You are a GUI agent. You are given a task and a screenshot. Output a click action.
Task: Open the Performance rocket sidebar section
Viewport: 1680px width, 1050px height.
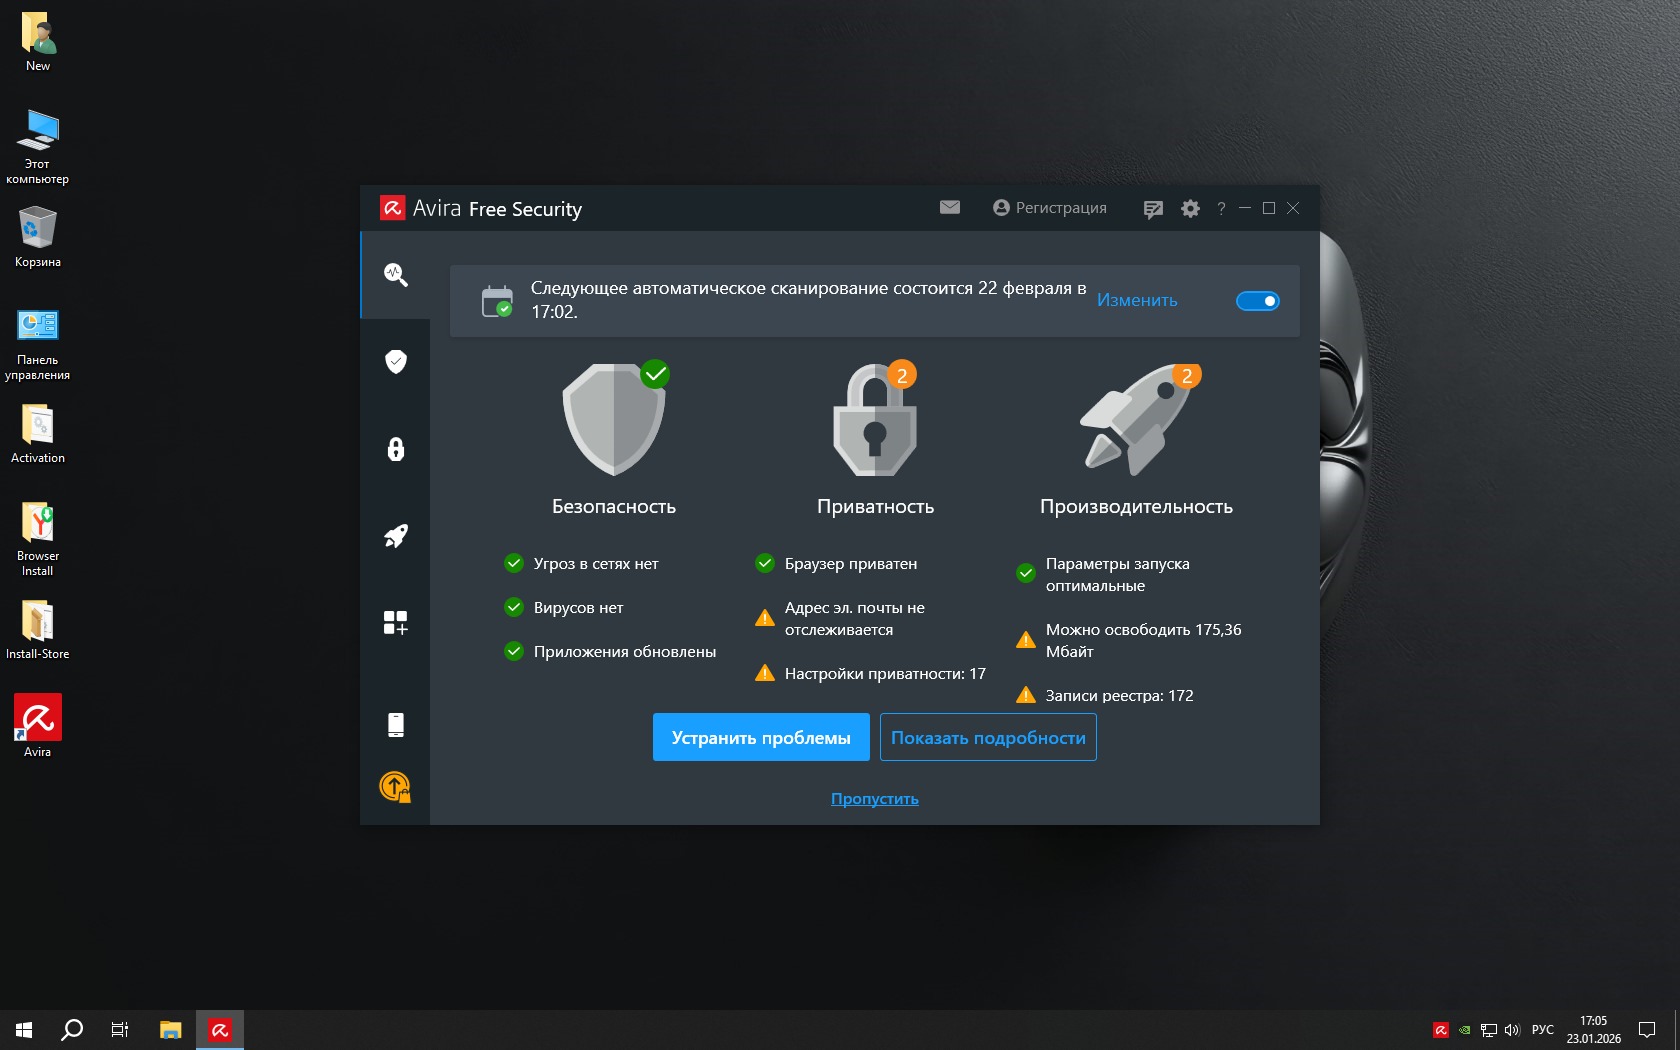pos(395,536)
